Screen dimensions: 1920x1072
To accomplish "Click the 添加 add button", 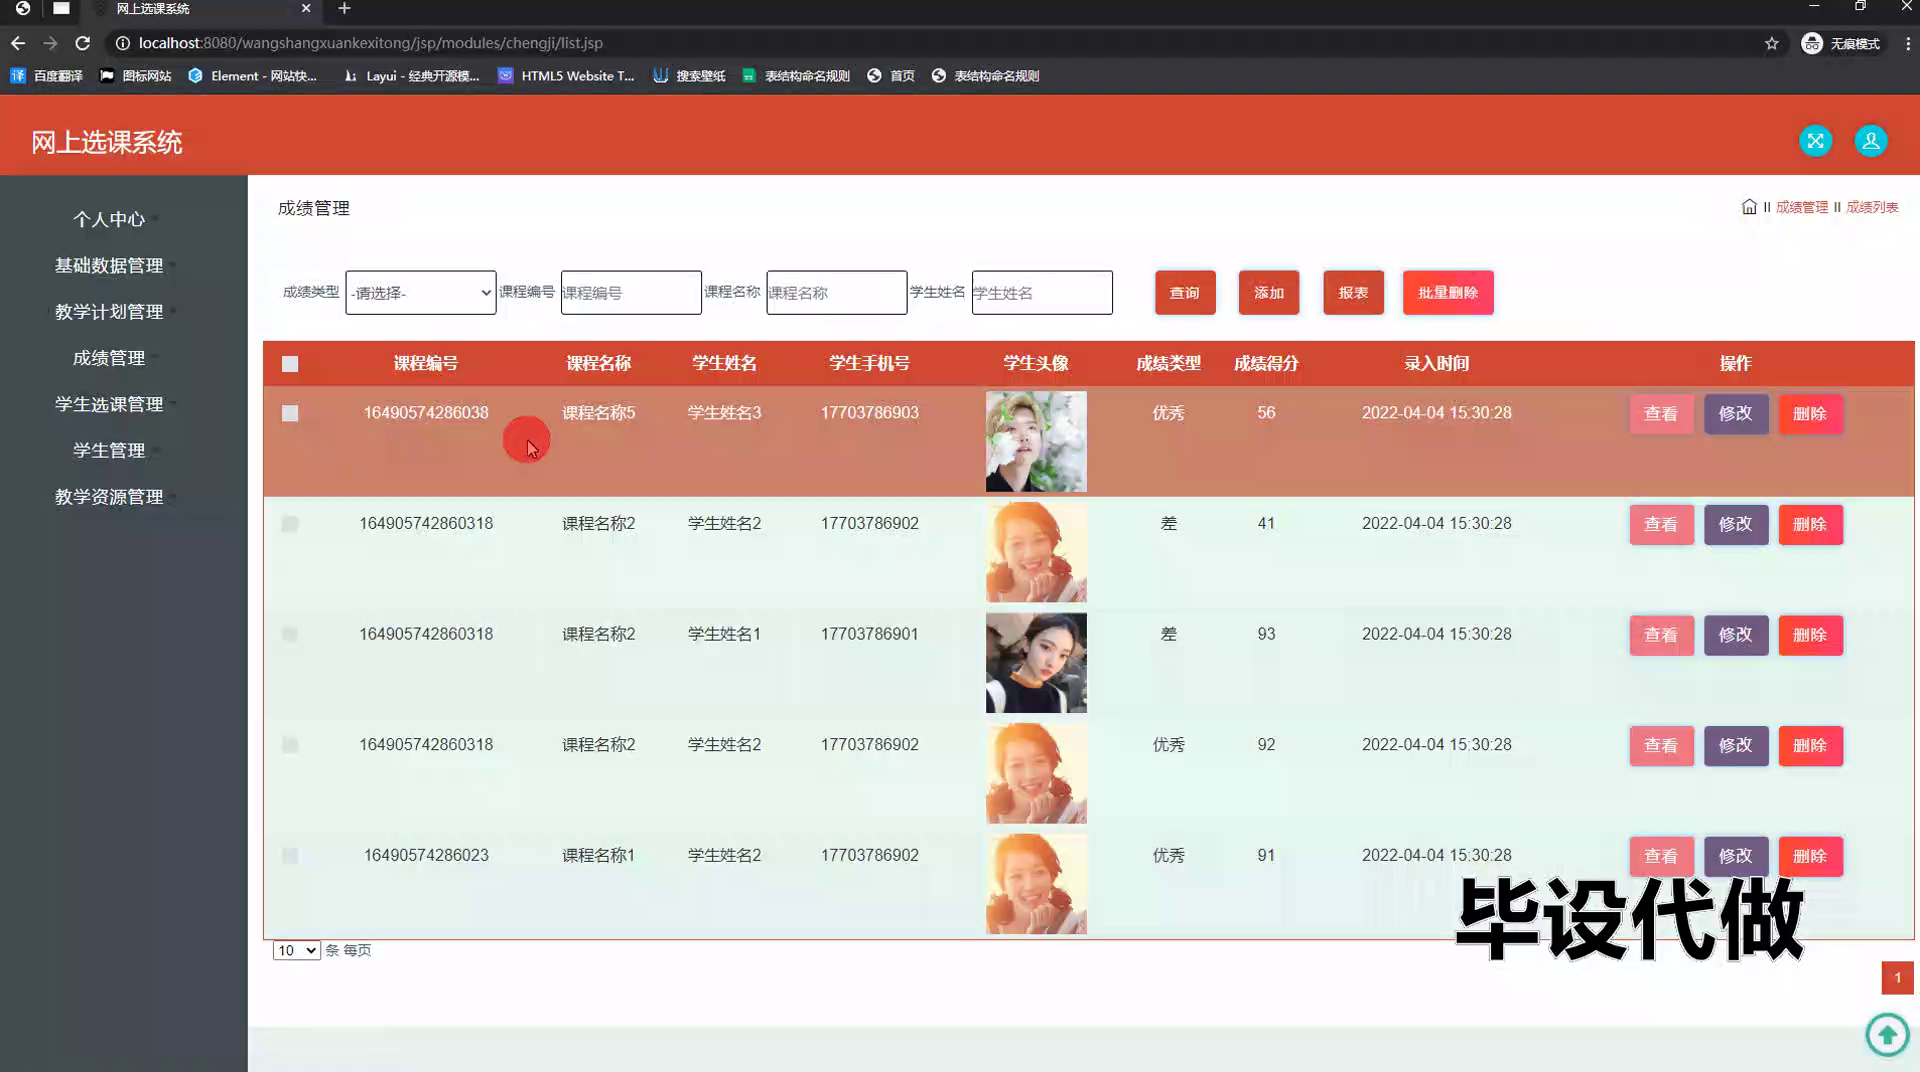I will (1269, 293).
